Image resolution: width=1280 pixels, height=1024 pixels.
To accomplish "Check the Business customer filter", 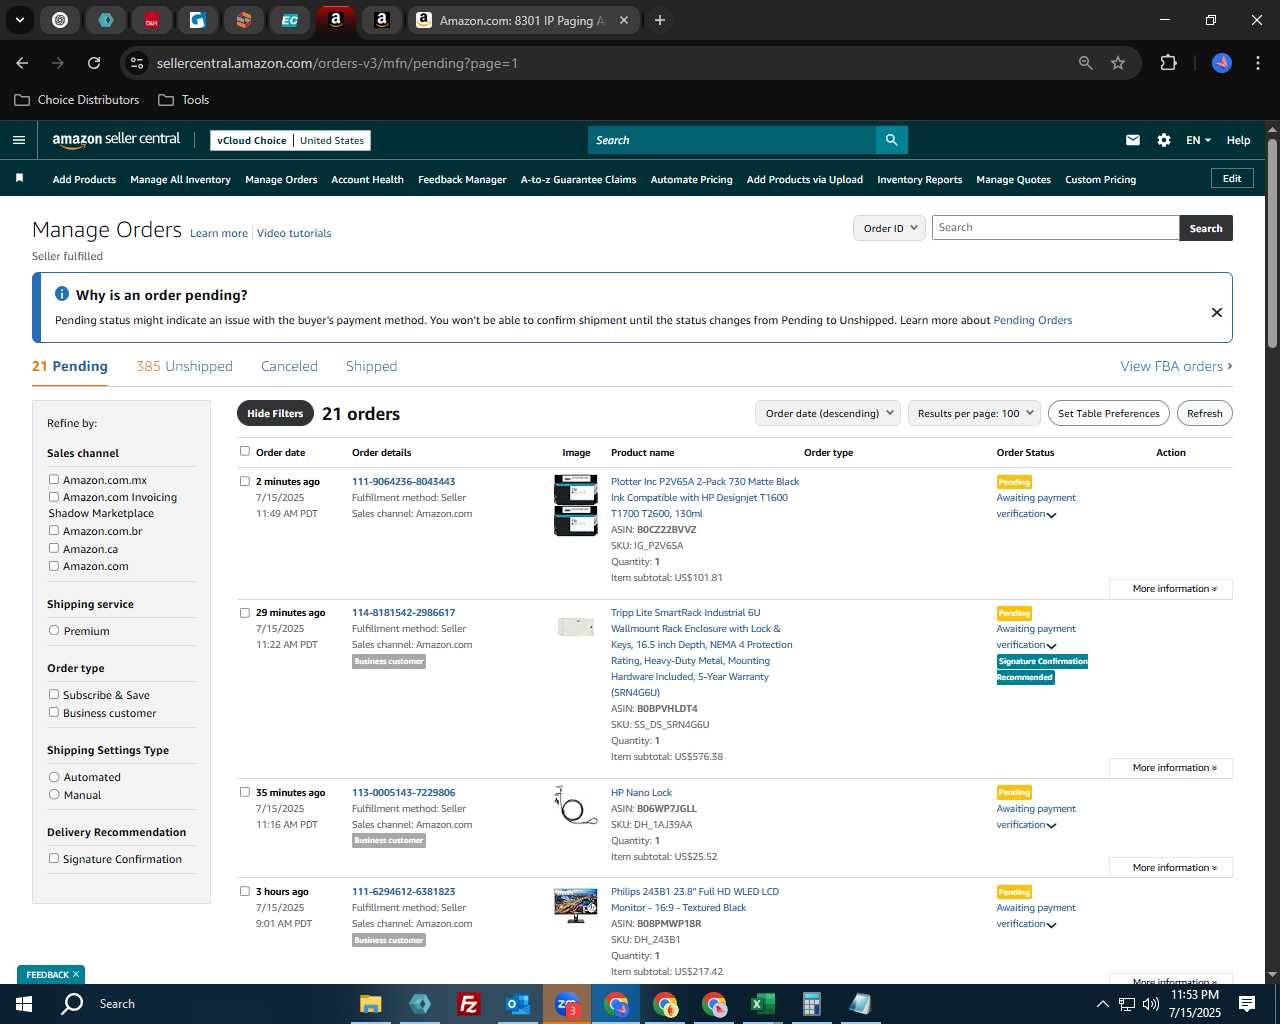I will [x=54, y=712].
